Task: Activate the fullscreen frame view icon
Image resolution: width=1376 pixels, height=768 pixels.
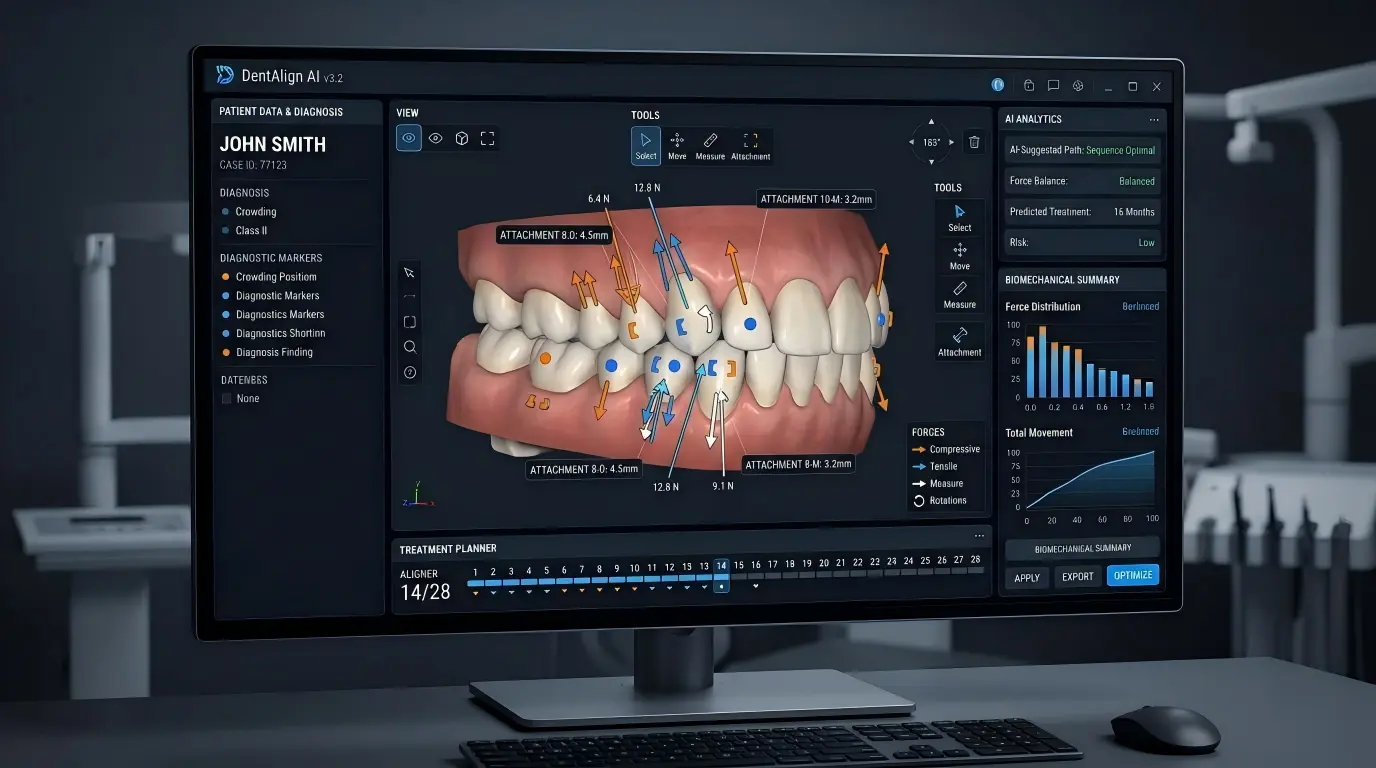Action: coord(488,138)
